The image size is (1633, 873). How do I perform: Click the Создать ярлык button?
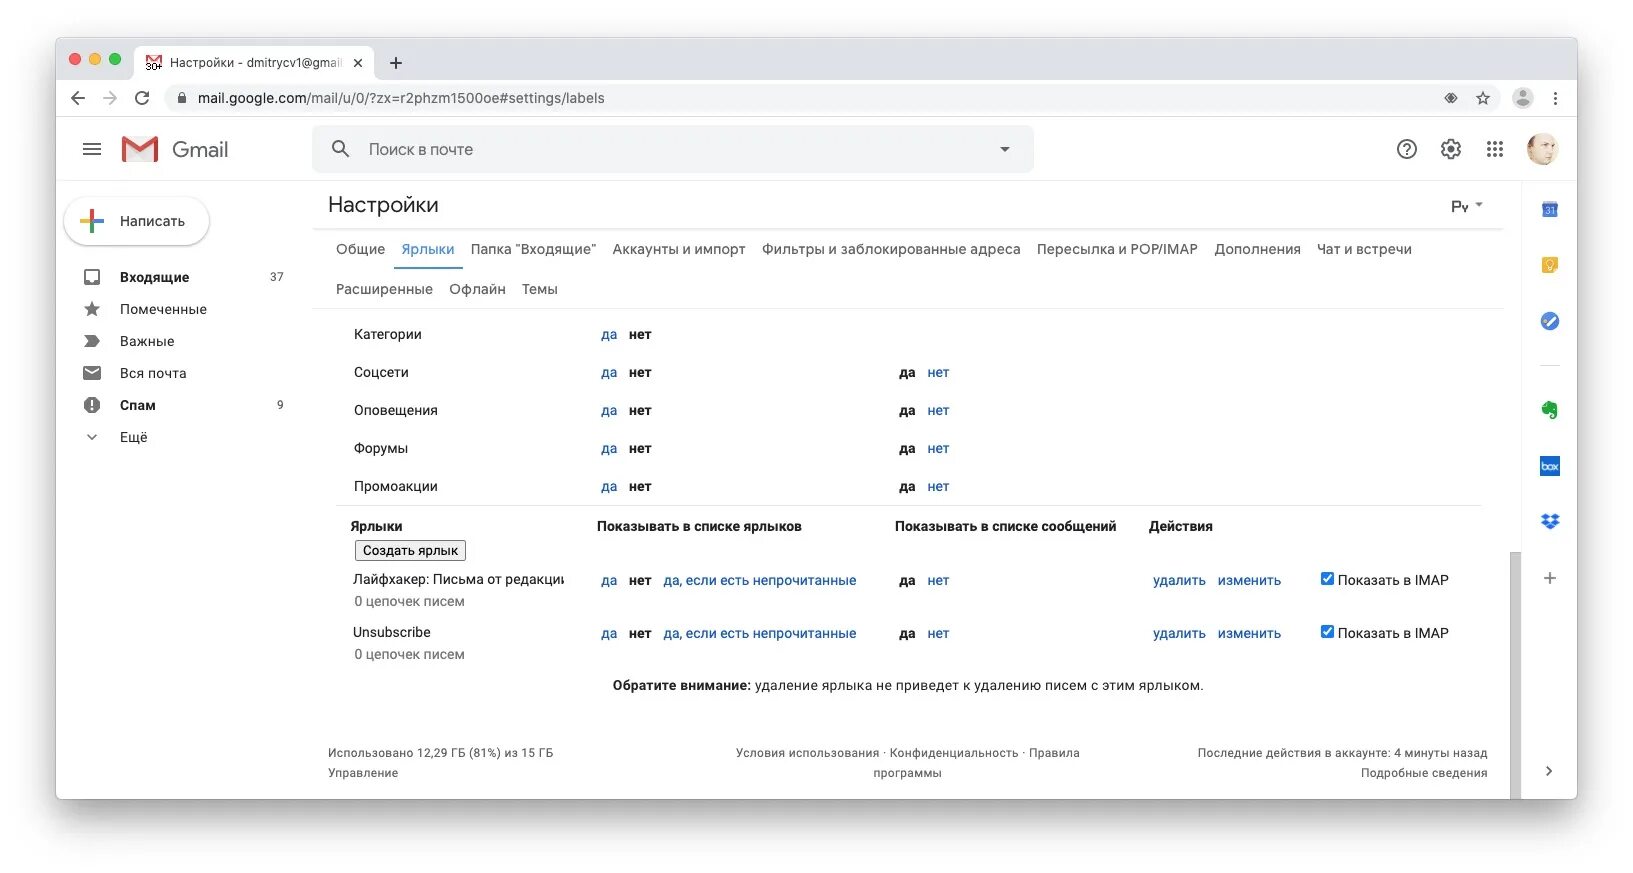(x=410, y=550)
